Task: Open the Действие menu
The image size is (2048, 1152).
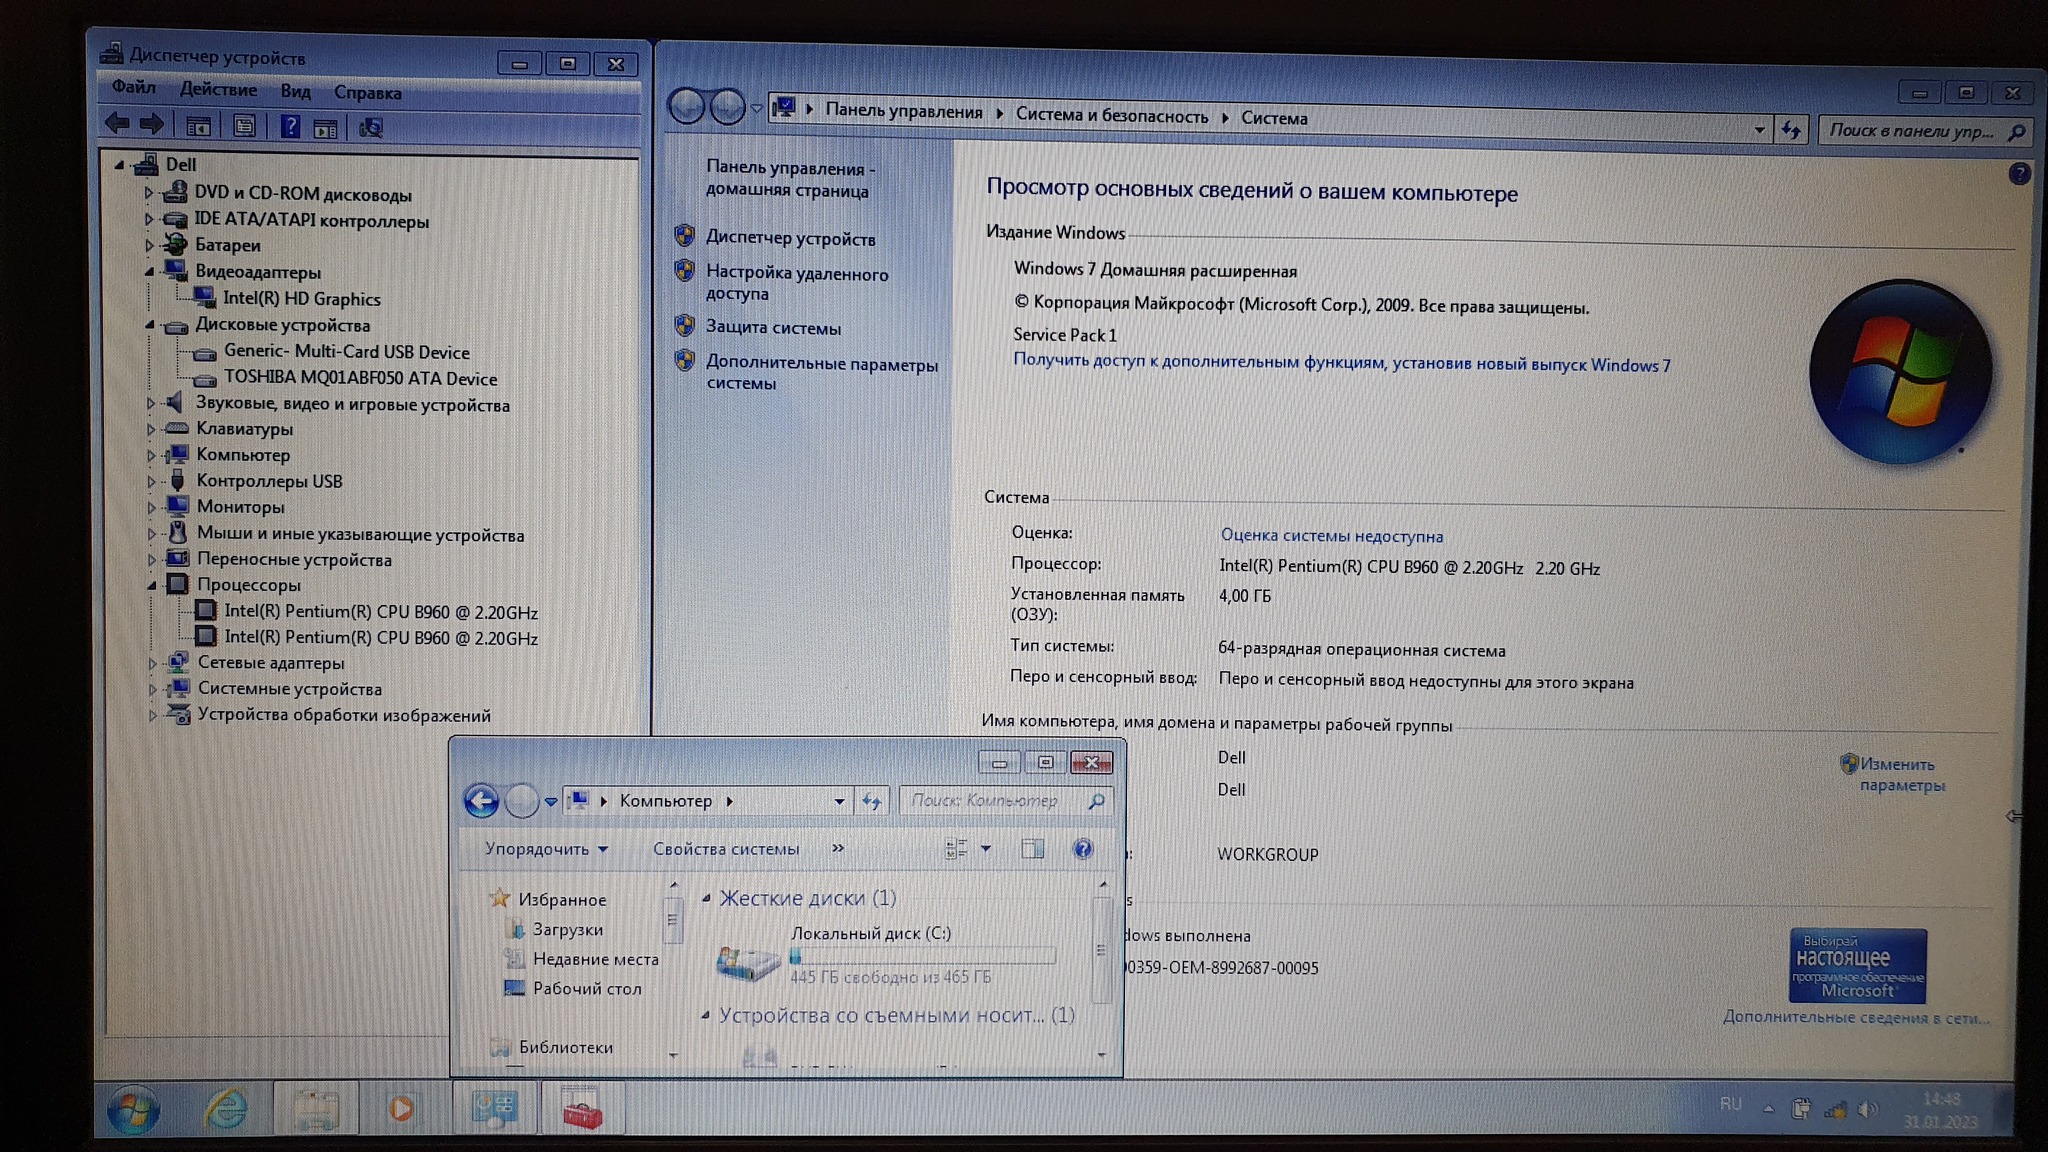Action: [x=218, y=90]
